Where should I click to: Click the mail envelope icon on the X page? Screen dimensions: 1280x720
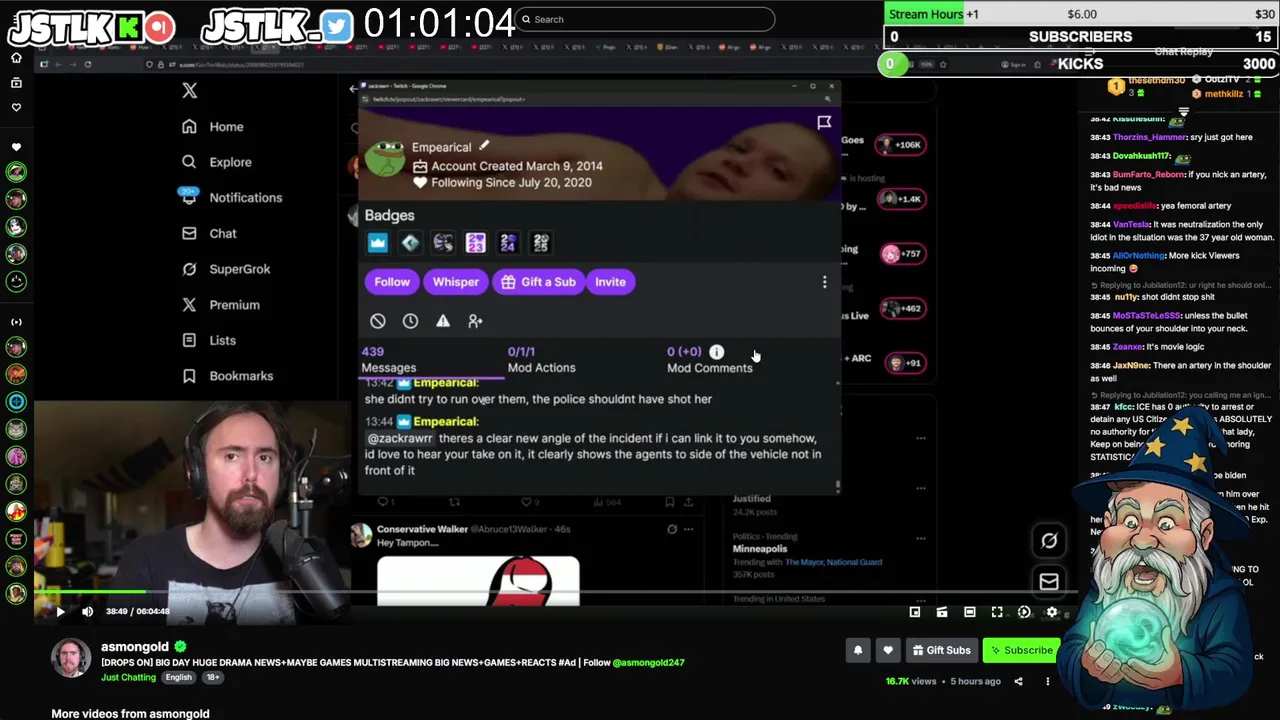click(1049, 581)
